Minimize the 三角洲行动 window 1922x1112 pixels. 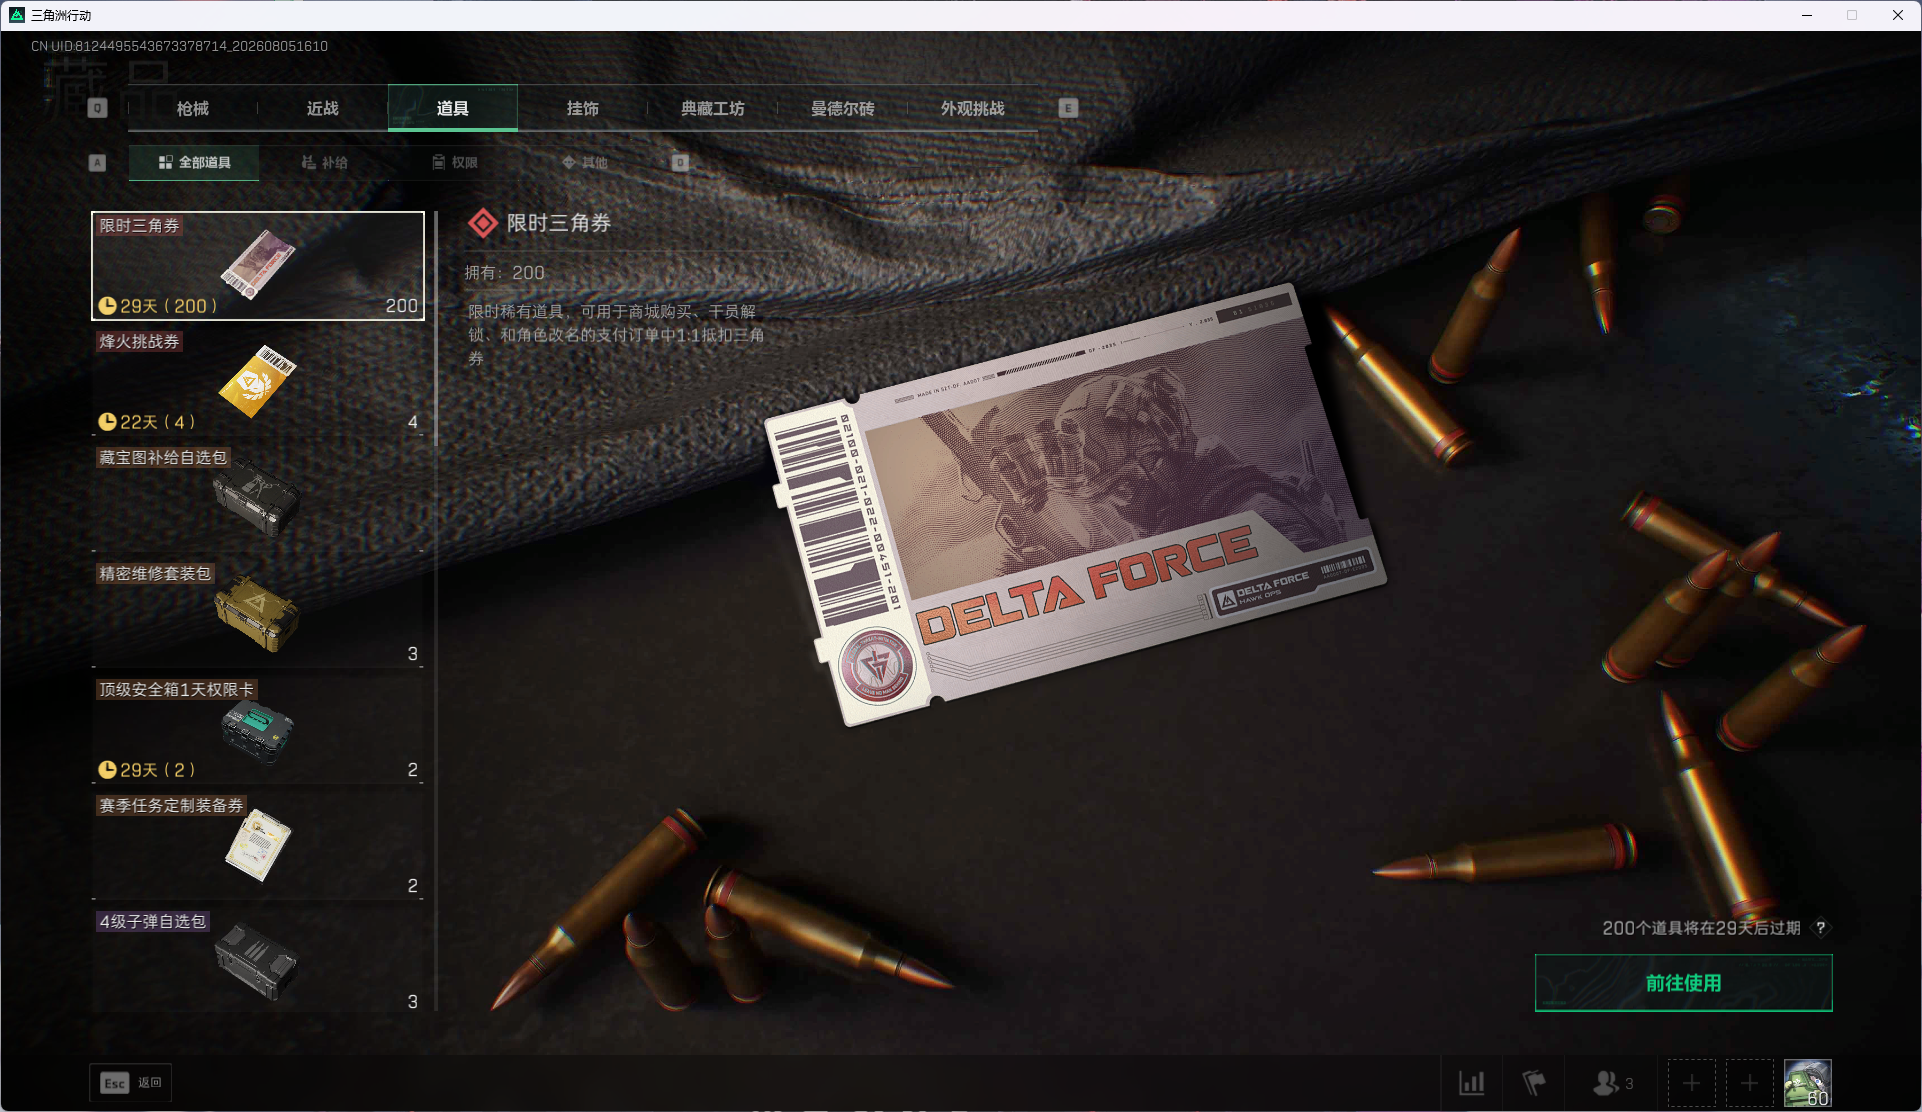(x=1807, y=15)
